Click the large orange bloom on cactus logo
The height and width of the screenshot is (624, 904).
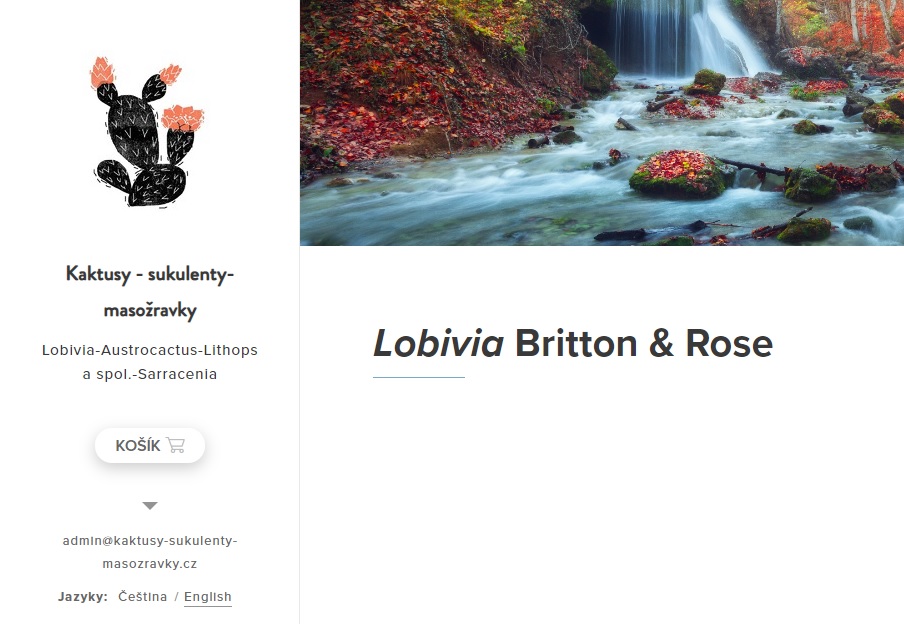click(183, 118)
